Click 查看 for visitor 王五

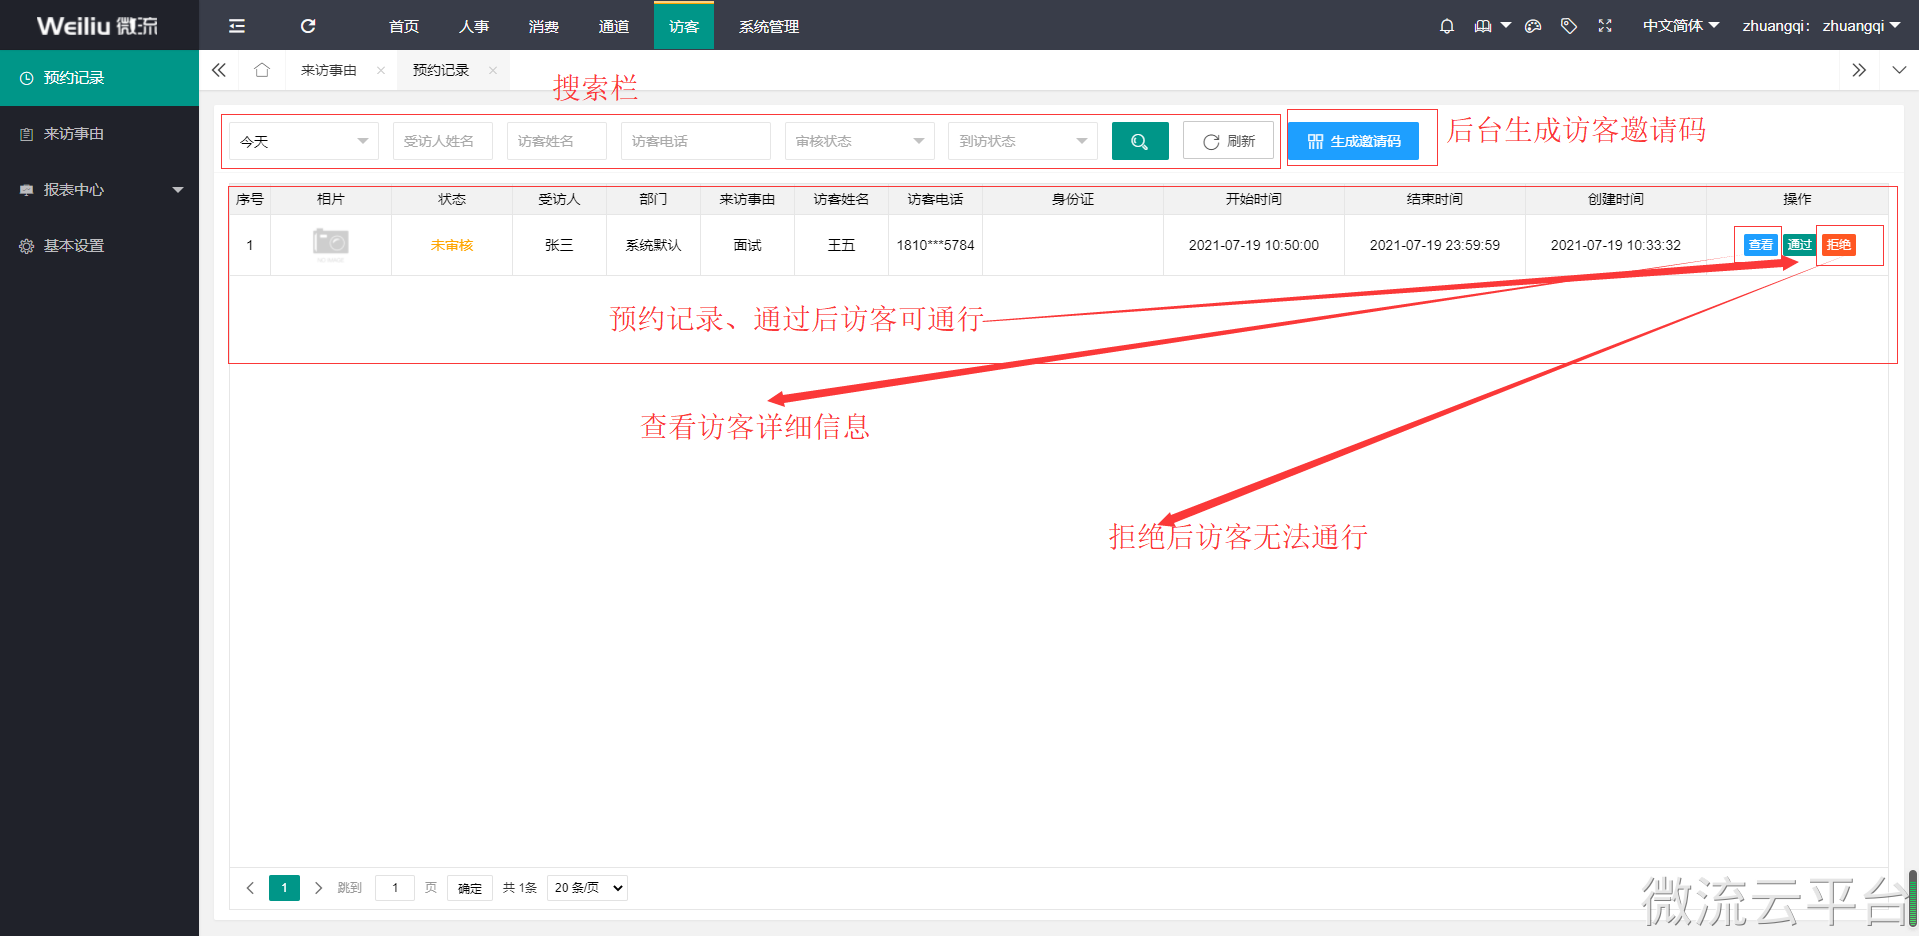[x=1761, y=245]
